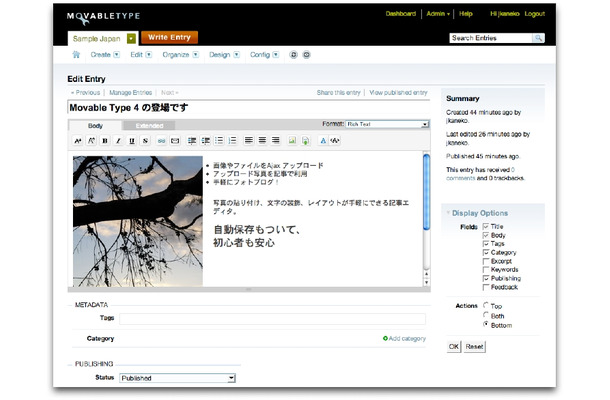This screenshot has width=610, height=400.
Task: Click inside the Tags input field
Action: (272, 319)
